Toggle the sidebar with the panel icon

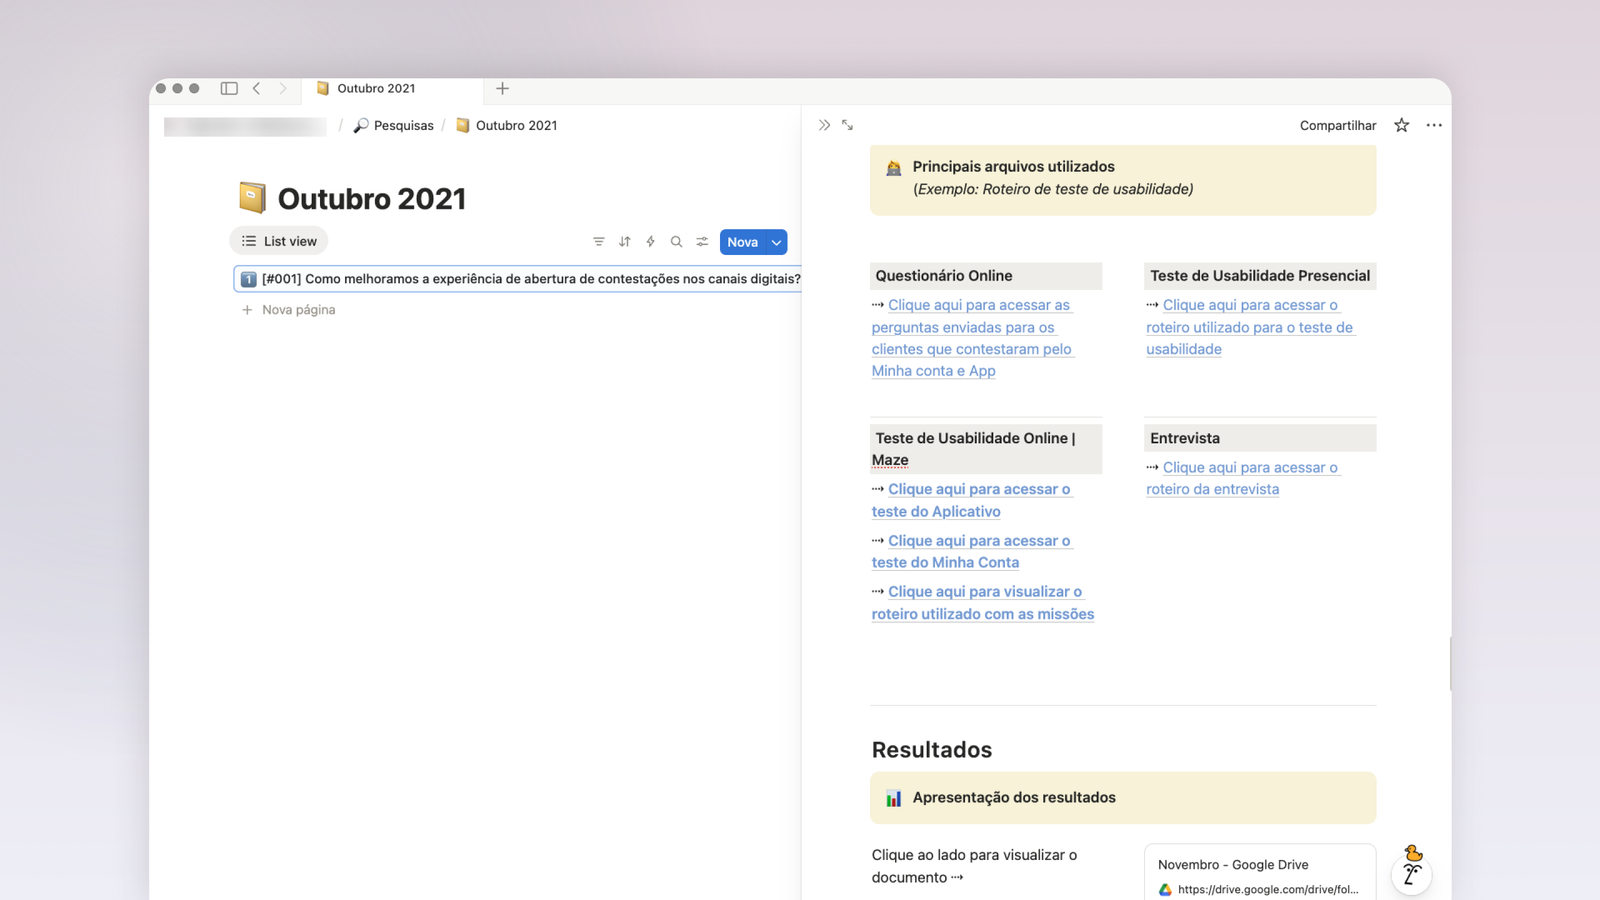(228, 88)
